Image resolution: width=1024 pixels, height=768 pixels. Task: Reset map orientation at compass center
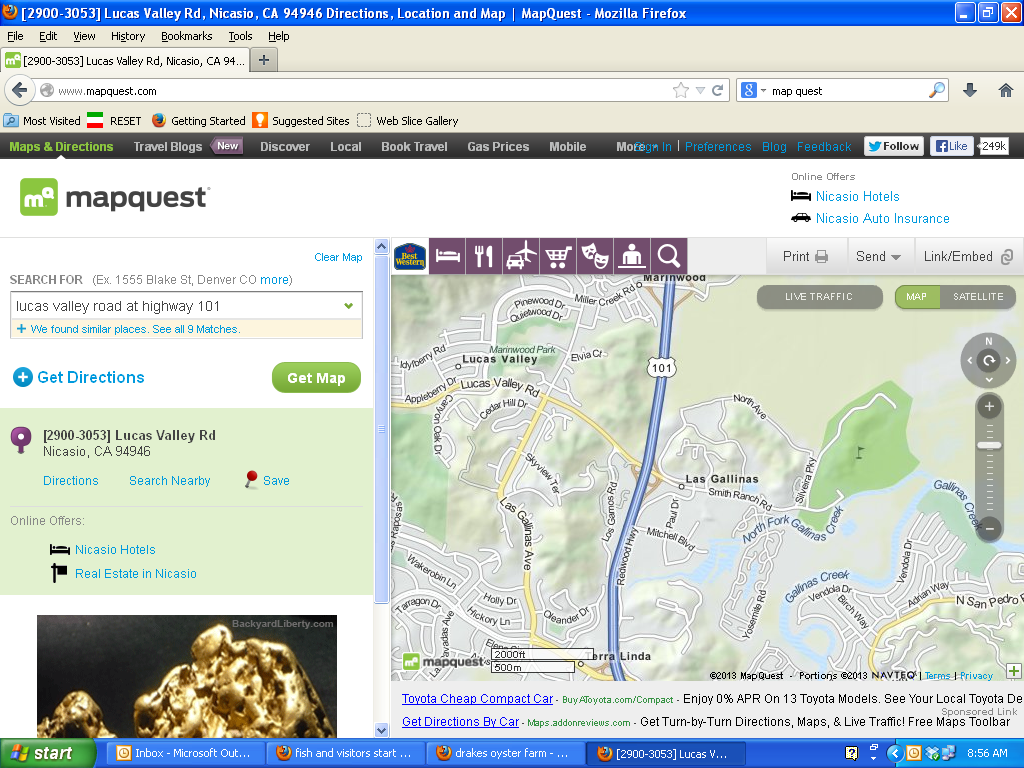click(989, 360)
